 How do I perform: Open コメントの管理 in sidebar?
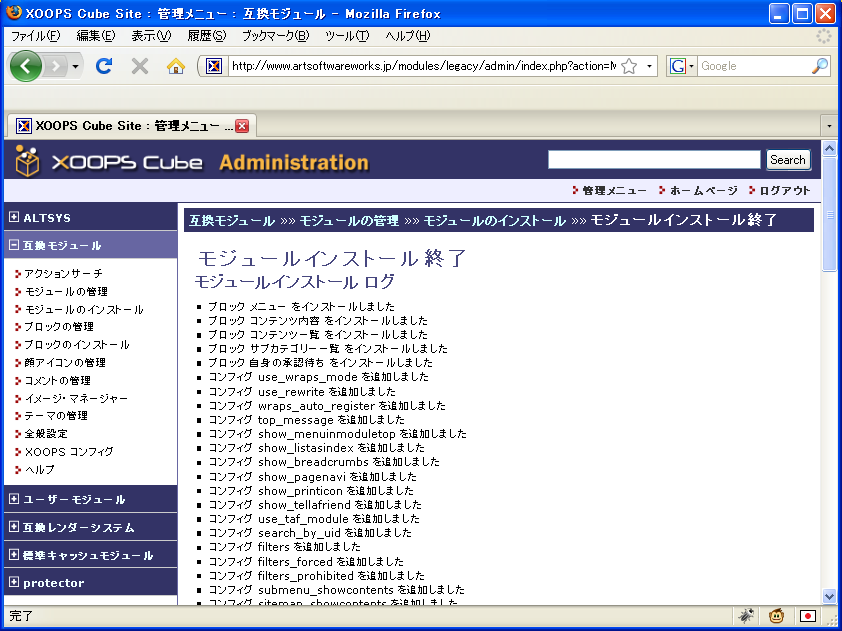pyautogui.click(x=57, y=381)
